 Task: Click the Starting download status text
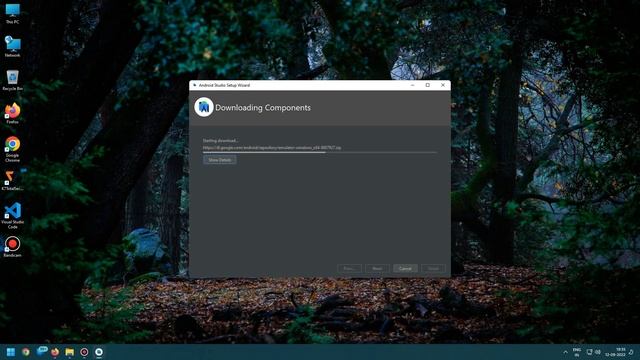tap(220, 140)
